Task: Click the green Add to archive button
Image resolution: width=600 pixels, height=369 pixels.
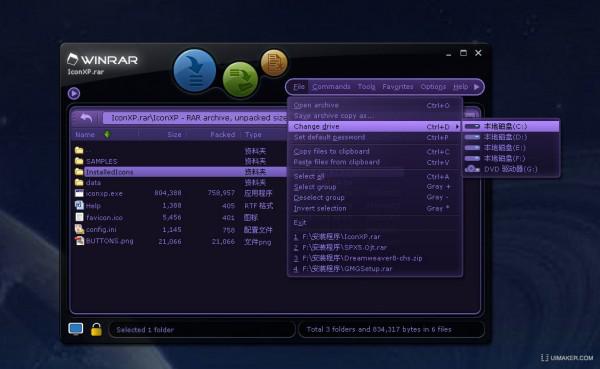Action: pos(240,79)
